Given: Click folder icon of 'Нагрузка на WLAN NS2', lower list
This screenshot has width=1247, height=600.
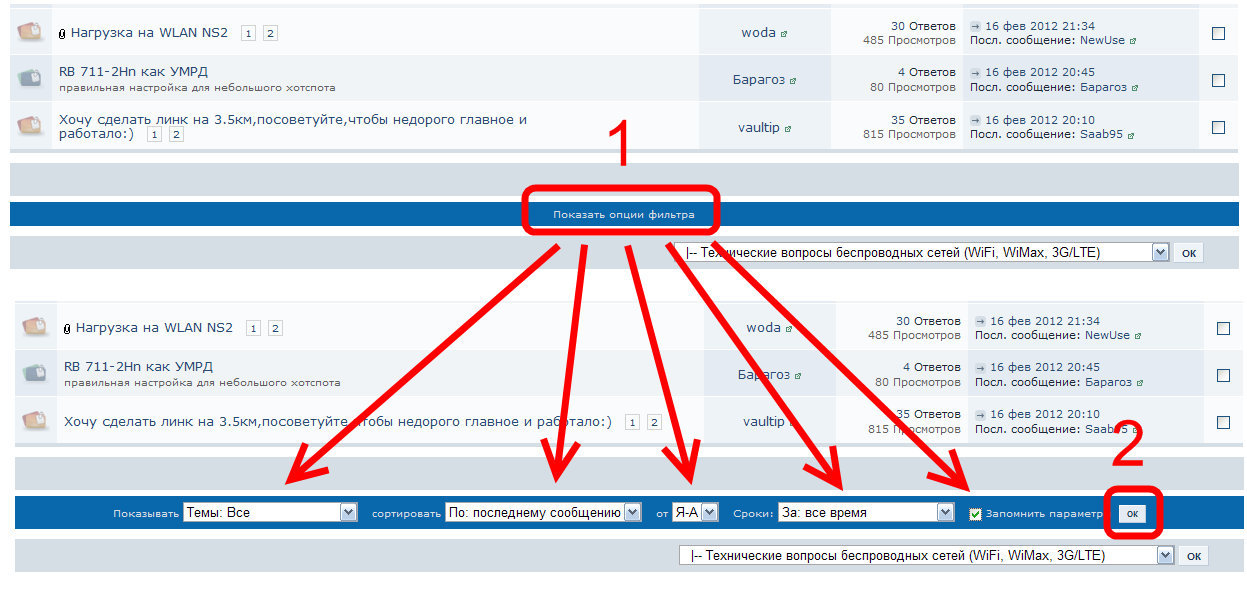Looking at the screenshot, I should (34, 327).
